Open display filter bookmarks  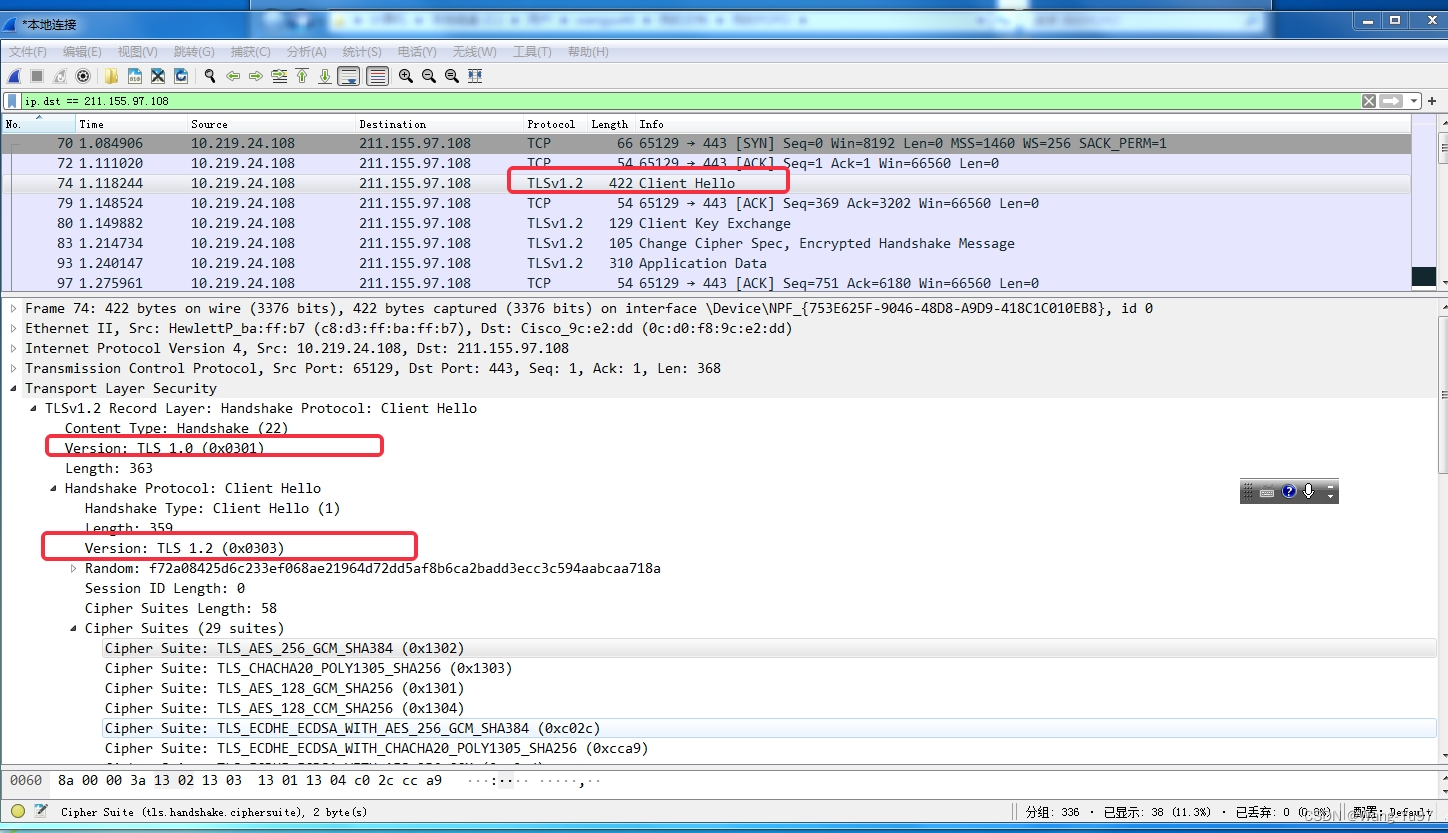[12, 101]
